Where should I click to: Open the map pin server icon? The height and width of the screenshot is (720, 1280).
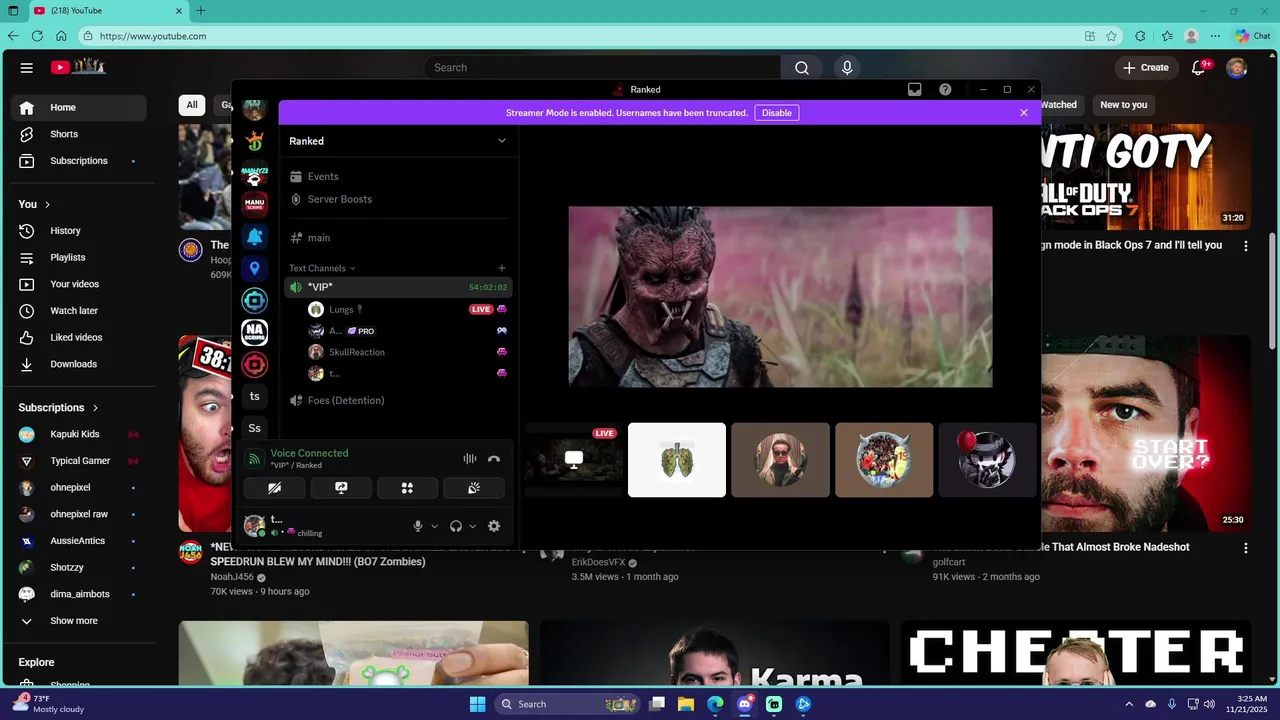point(255,268)
